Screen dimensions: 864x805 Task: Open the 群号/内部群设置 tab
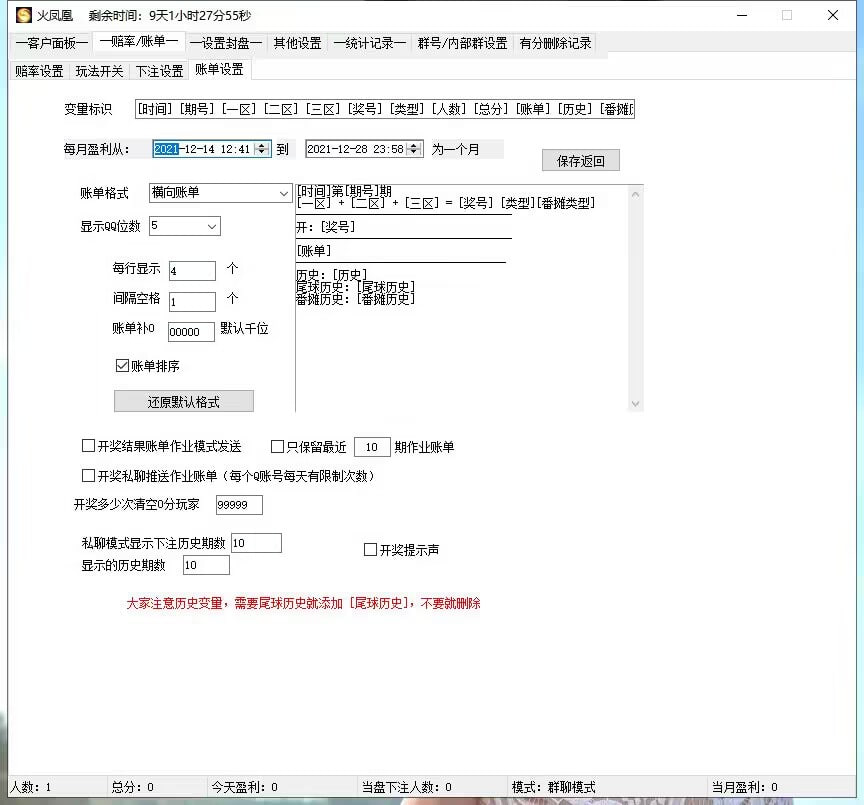(462, 43)
